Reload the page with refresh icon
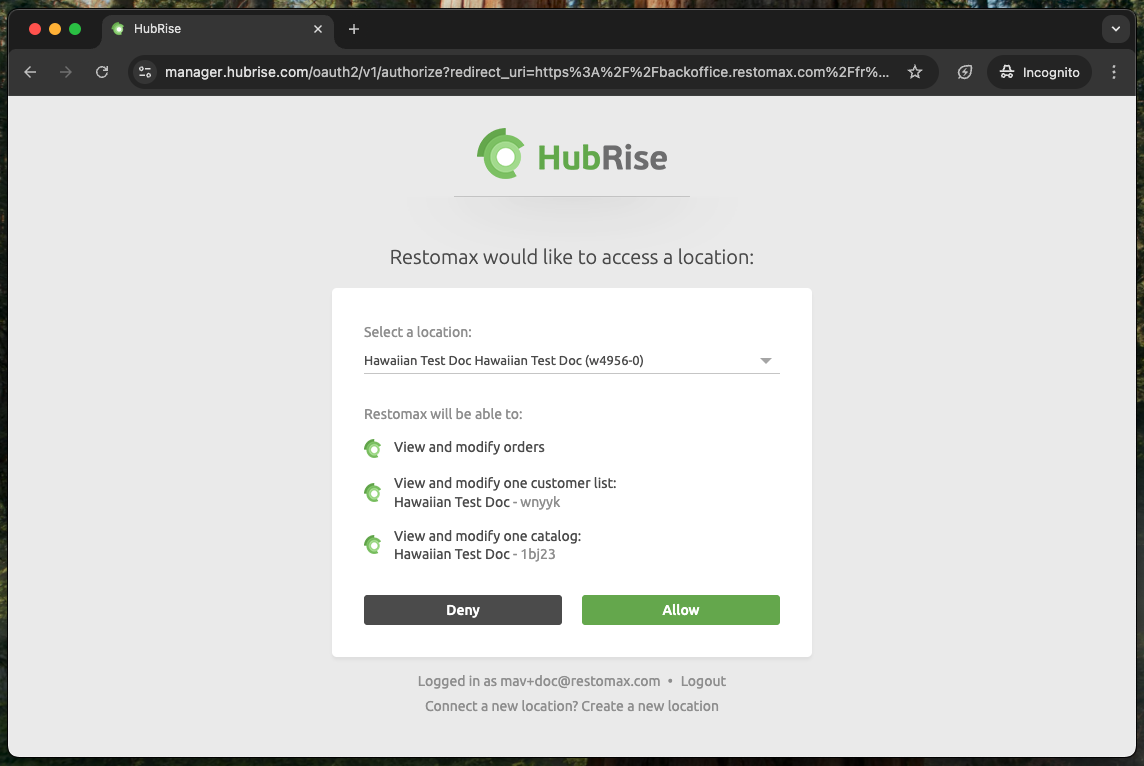The image size is (1144, 766). 101,72
